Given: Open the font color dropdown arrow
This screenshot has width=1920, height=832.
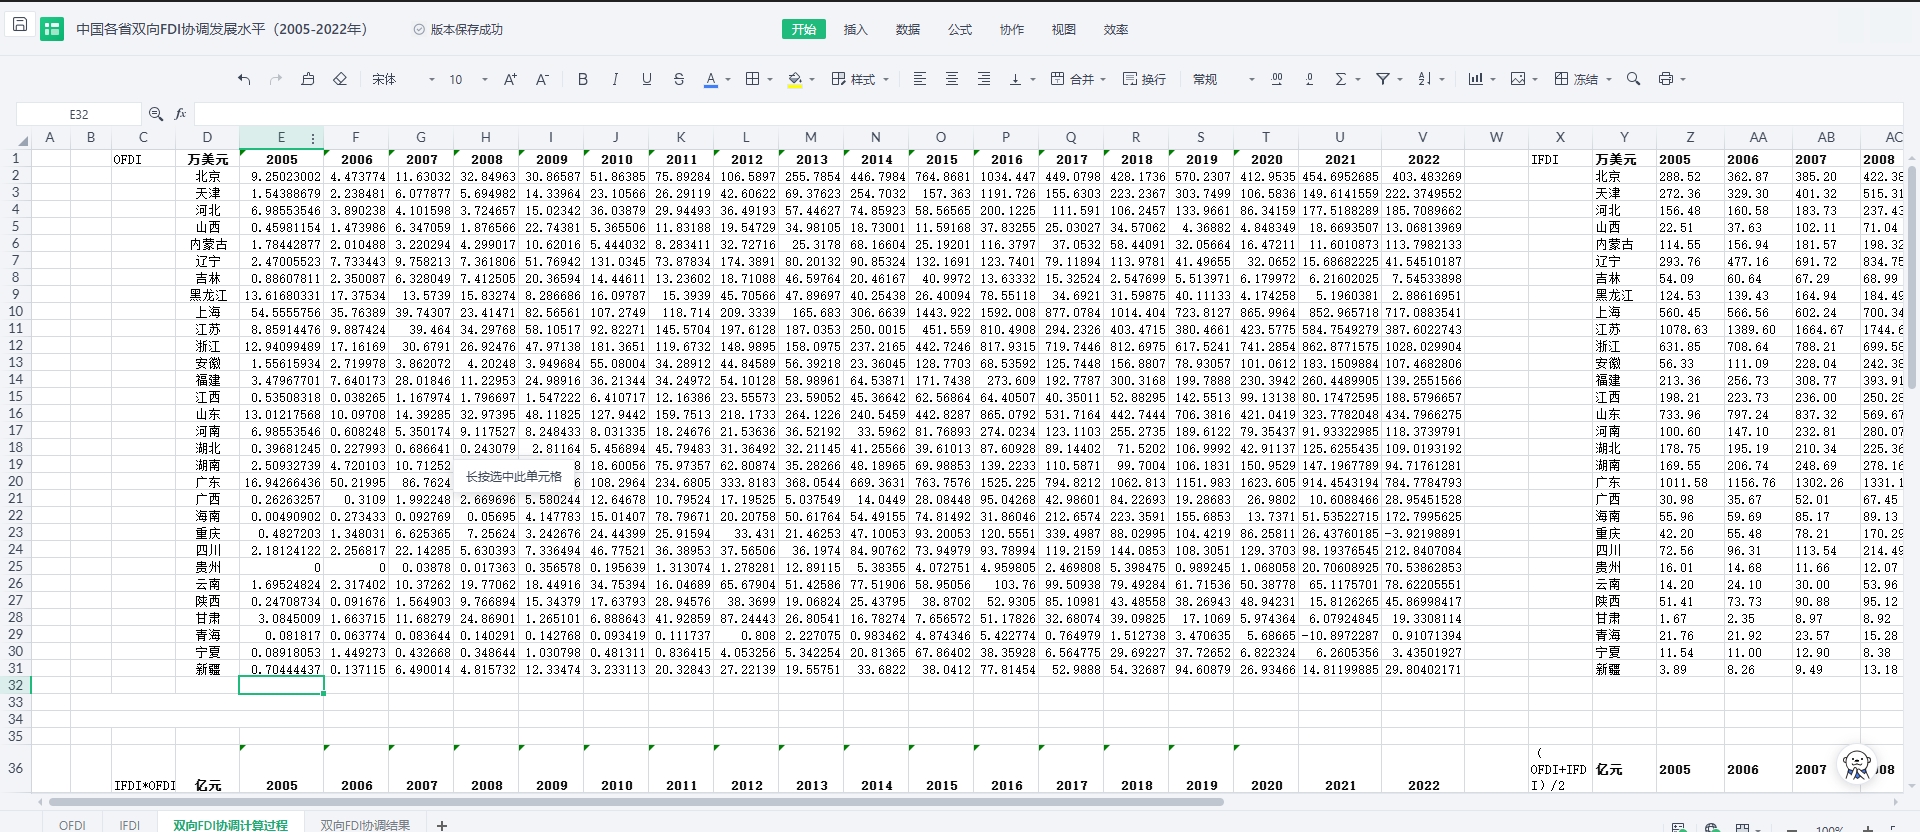Looking at the screenshot, I should coord(728,80).
